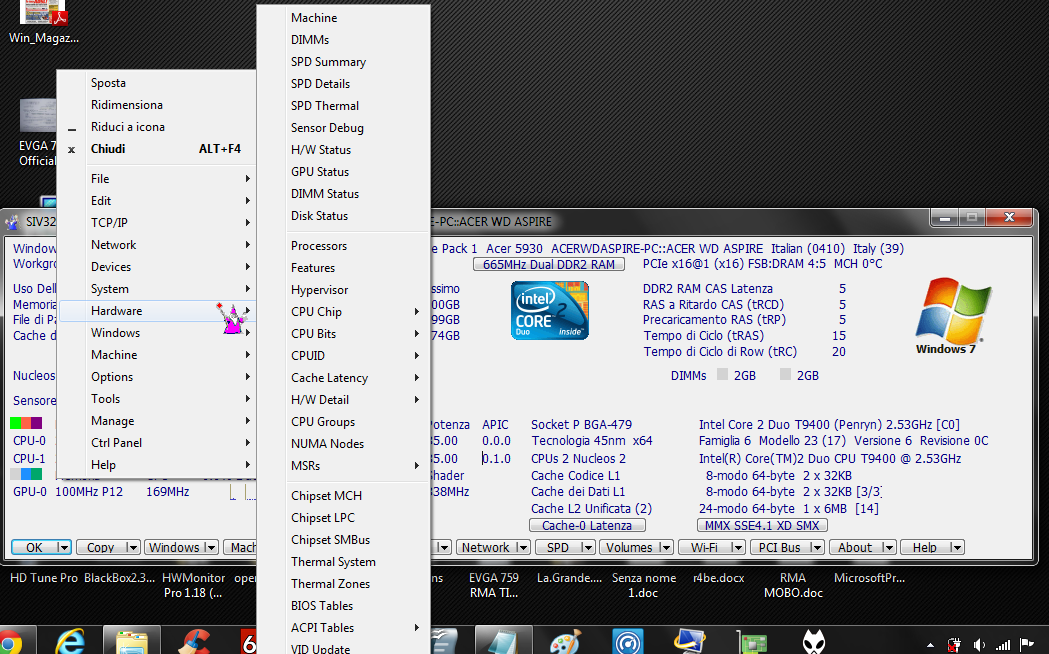The height and width of the screenshot is (654, 1049).
Task: Open the Network button dropdown arrow
Action: pyautogui.click(x=522, y=548)
